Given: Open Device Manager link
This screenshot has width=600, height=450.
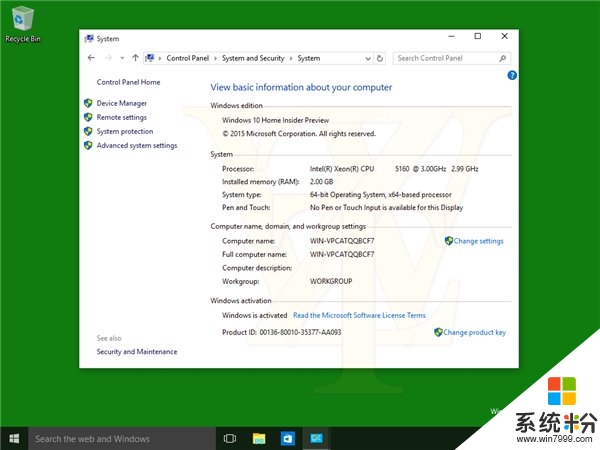Looking at the screenshot, I should pos(122,103).
